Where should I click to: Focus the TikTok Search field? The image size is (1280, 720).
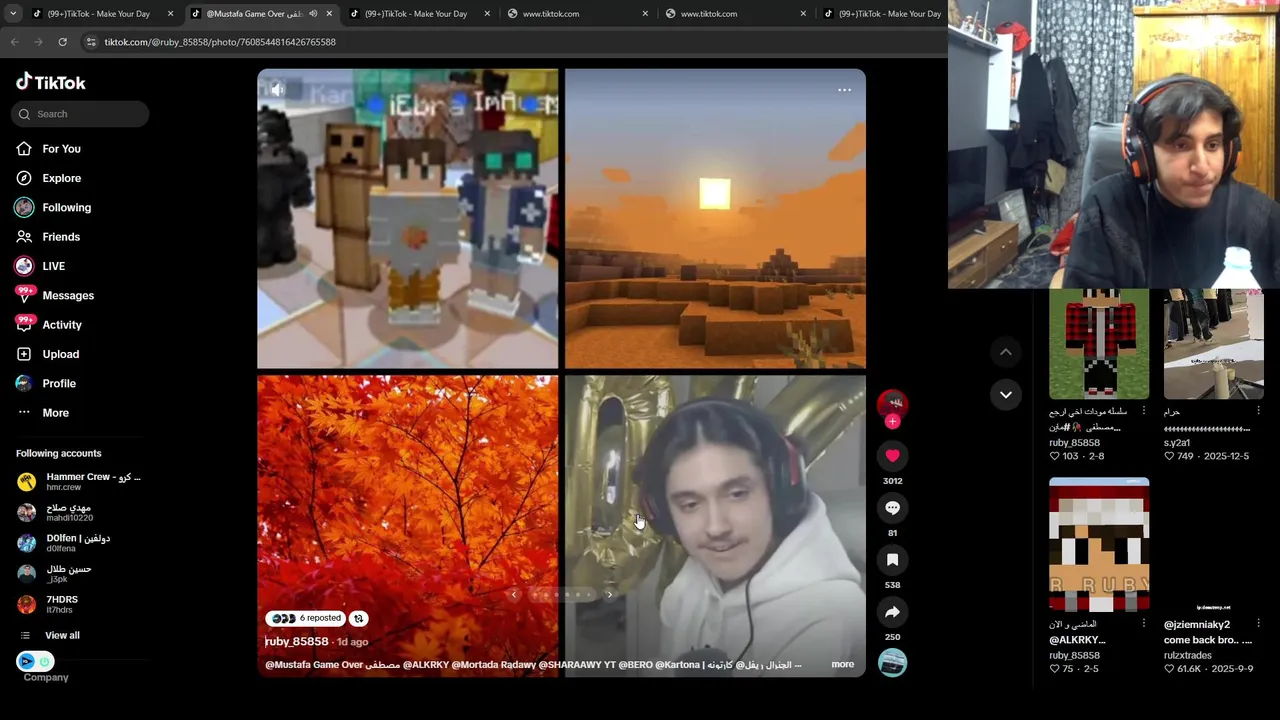81,114
